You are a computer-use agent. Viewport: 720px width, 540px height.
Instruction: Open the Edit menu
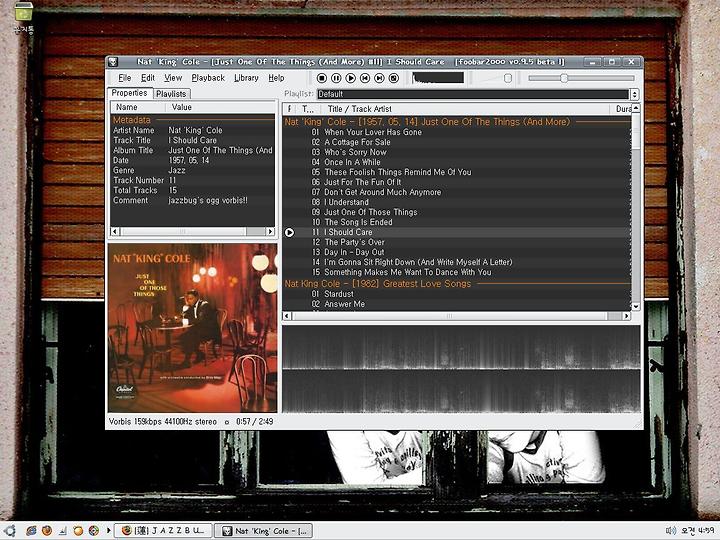coord(147,78)
